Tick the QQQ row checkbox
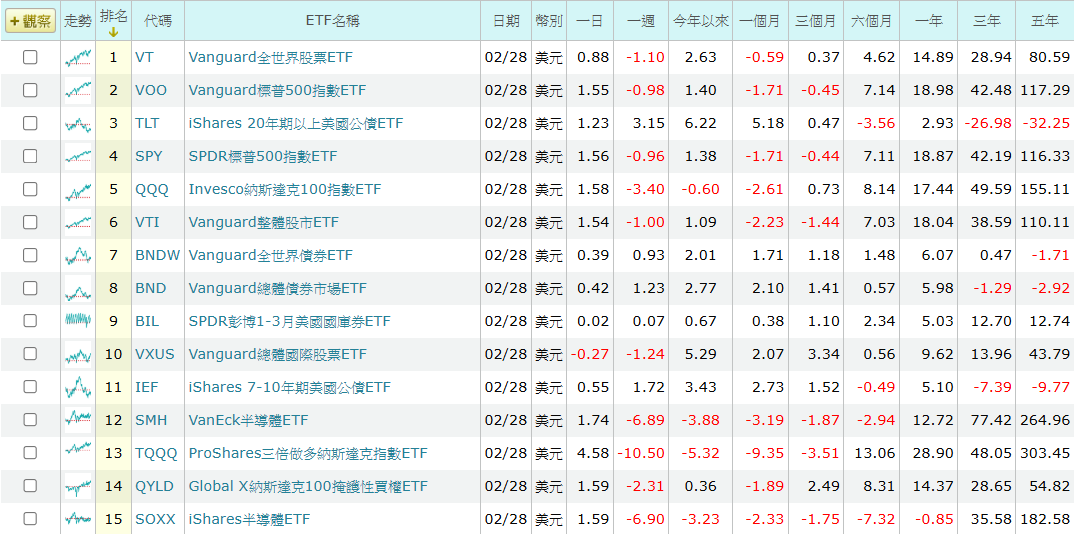The width and height of the screenshot is (1076, 534). pyautogui.click(x=30, y=189)
